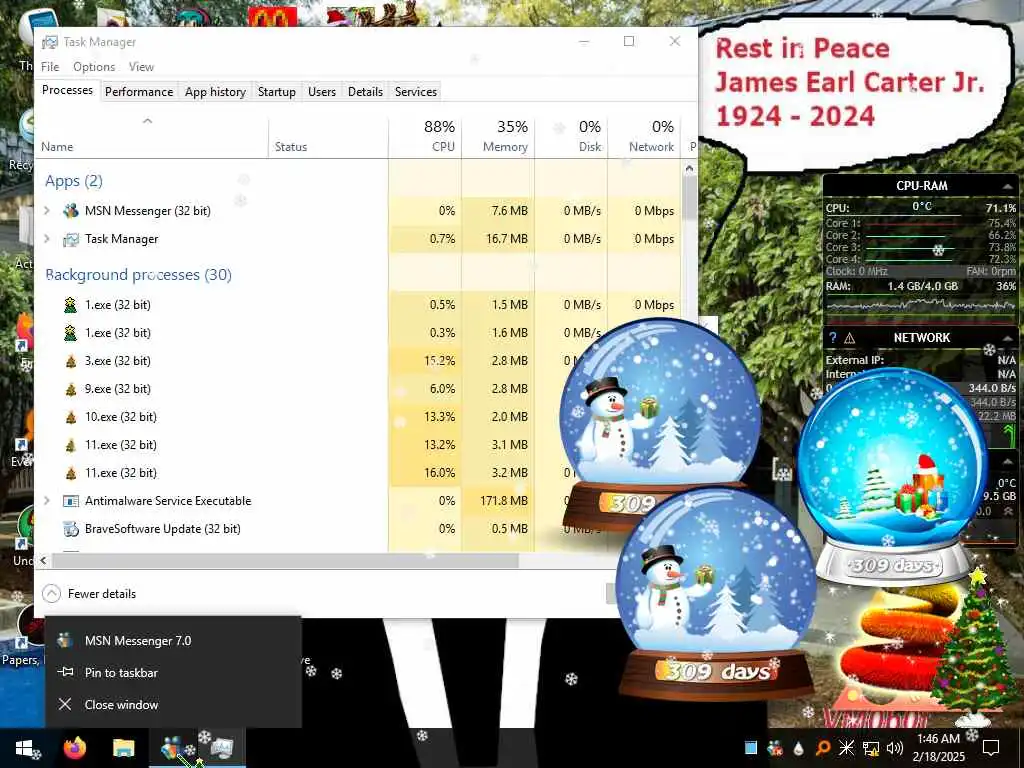Click the warning triangle on NETWORK widget
The height and width of the screenshot is (768, 1024).
[850, 338]
